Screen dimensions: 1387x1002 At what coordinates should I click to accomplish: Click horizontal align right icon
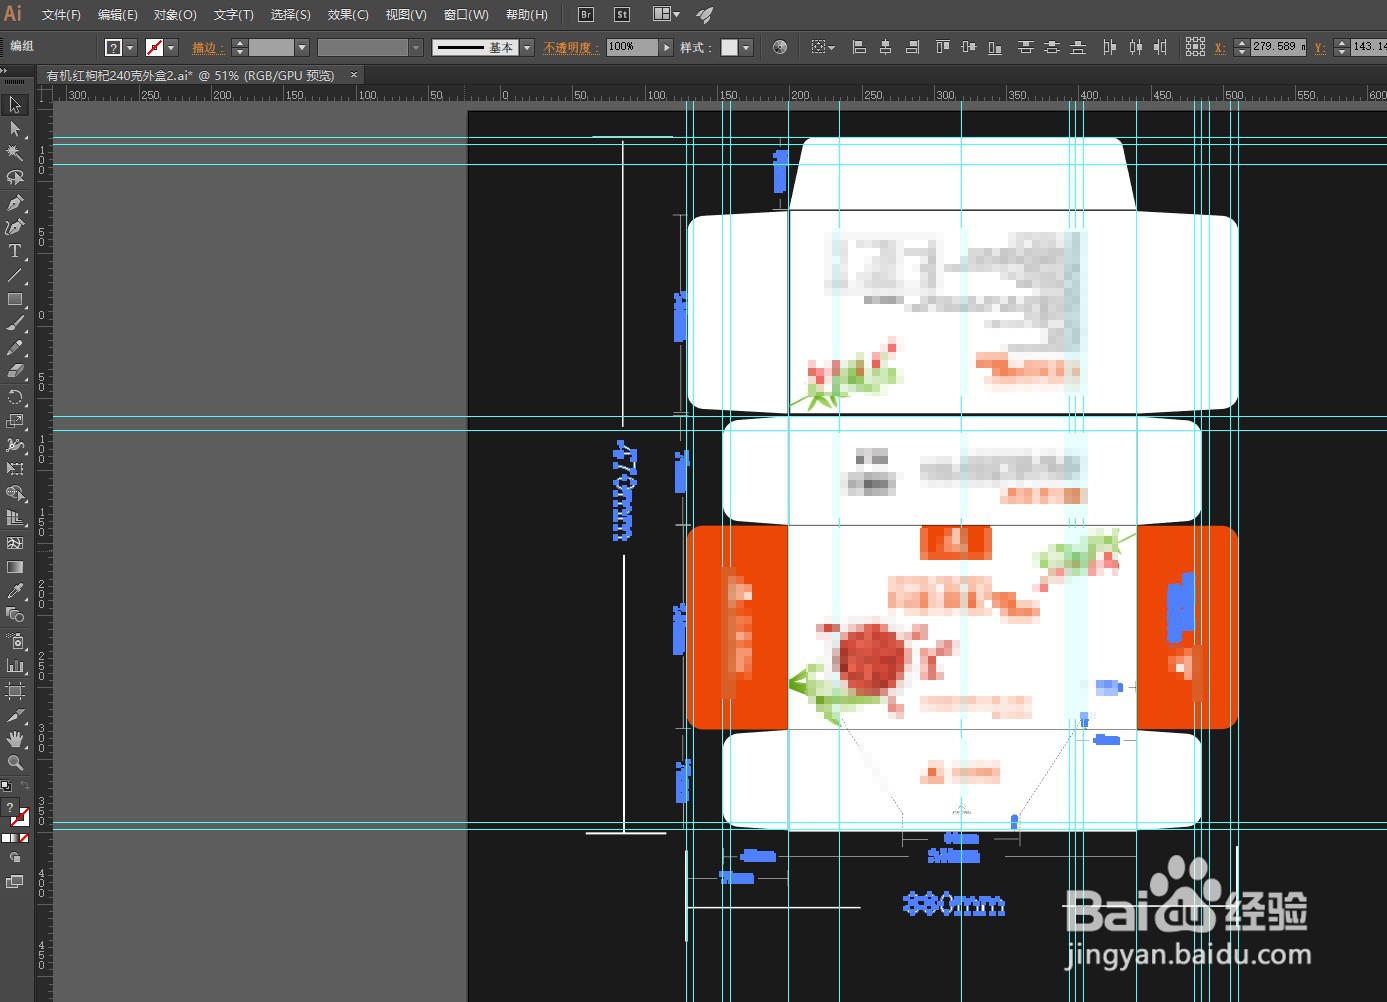912,47
